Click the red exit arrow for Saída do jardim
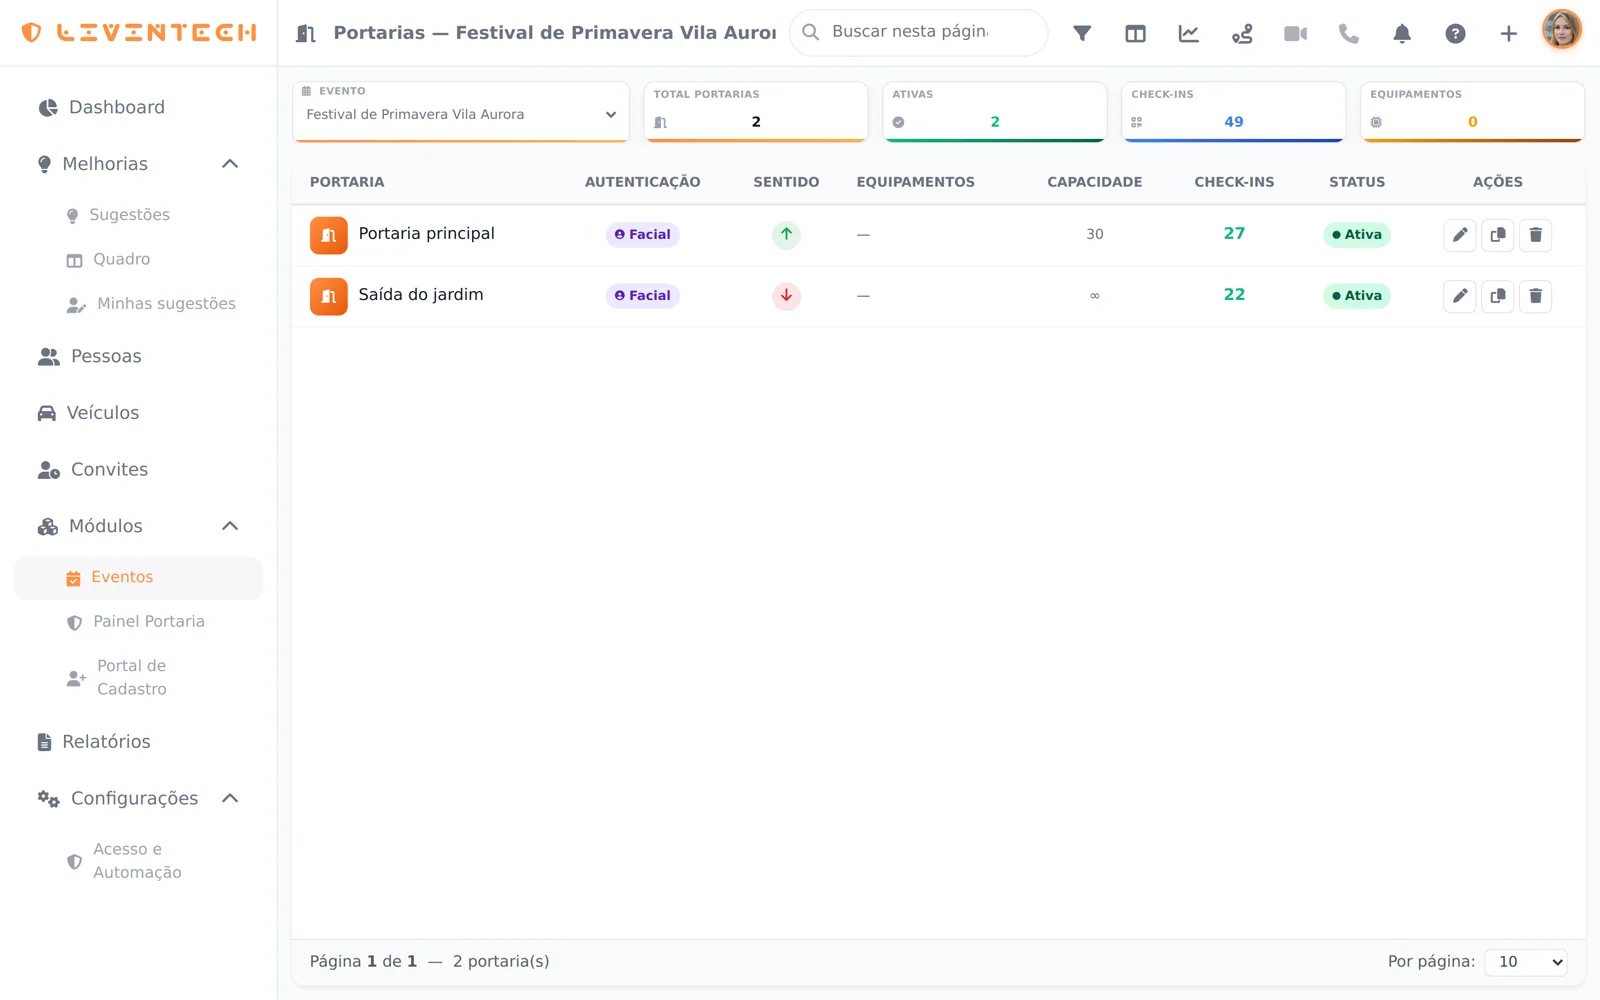The height and width of the screenshot is (1000, 1600). coord(786,296)
